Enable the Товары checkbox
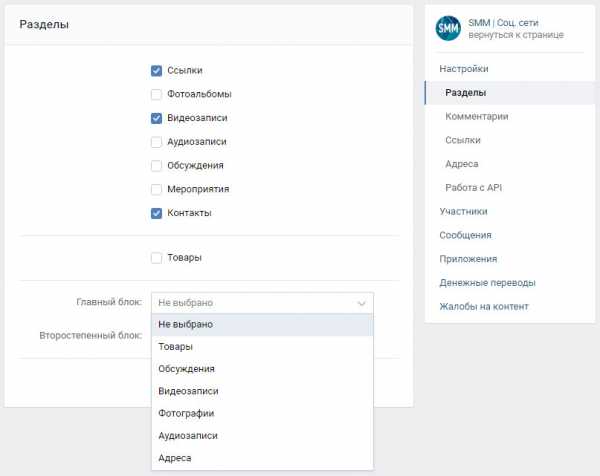The image size is (600, 476). pos(156,258)
